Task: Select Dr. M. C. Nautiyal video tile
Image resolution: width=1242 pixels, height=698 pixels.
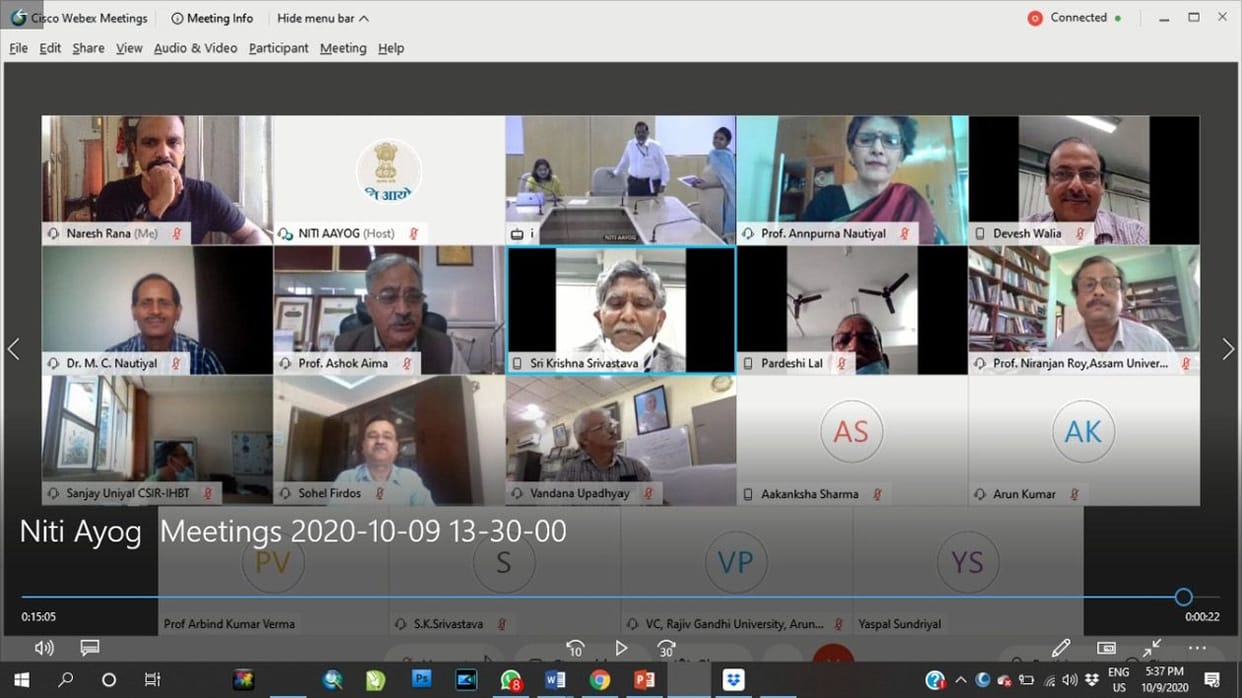Action: tap(157, 310)
